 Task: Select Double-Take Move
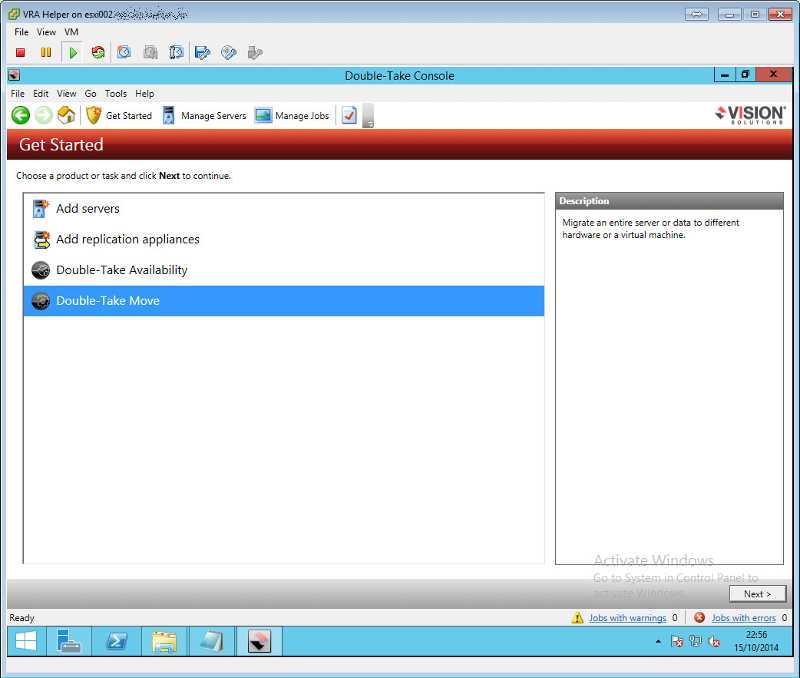pyautogui.click(x=284, y=301)
